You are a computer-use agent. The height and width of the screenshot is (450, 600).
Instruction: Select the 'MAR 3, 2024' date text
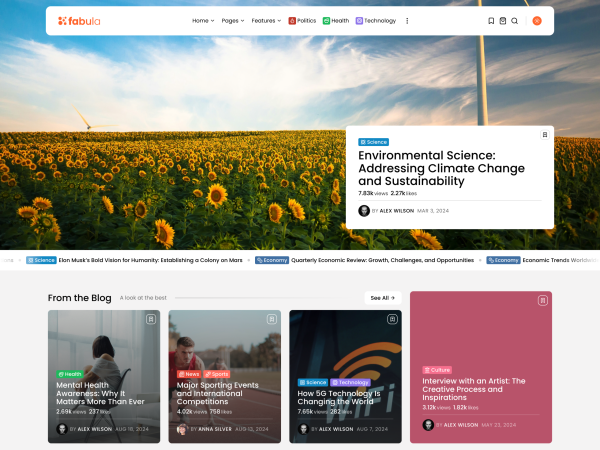point(433,211)
